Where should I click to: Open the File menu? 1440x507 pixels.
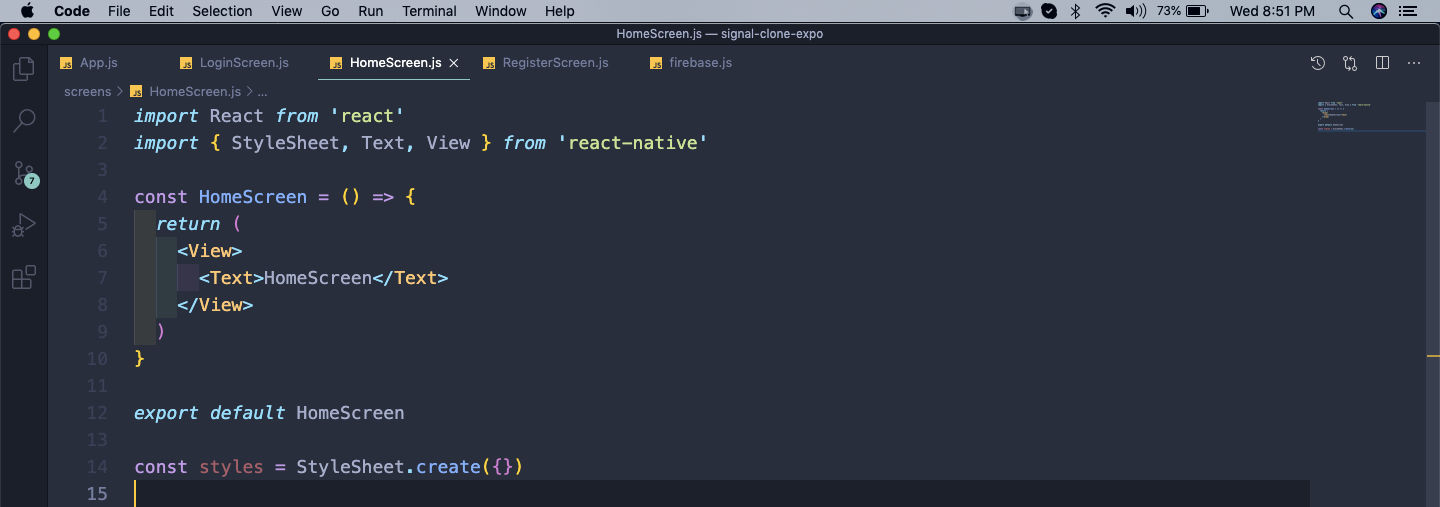[x=119, y=11]
